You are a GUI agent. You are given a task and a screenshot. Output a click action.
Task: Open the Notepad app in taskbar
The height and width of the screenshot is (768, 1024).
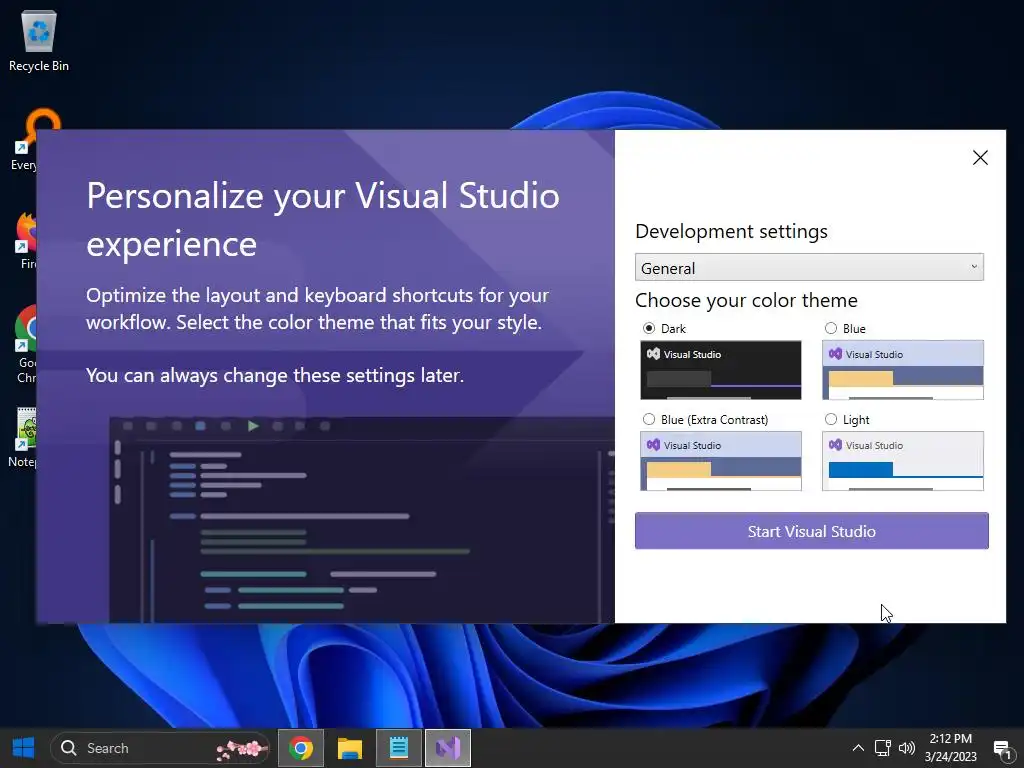399,748
